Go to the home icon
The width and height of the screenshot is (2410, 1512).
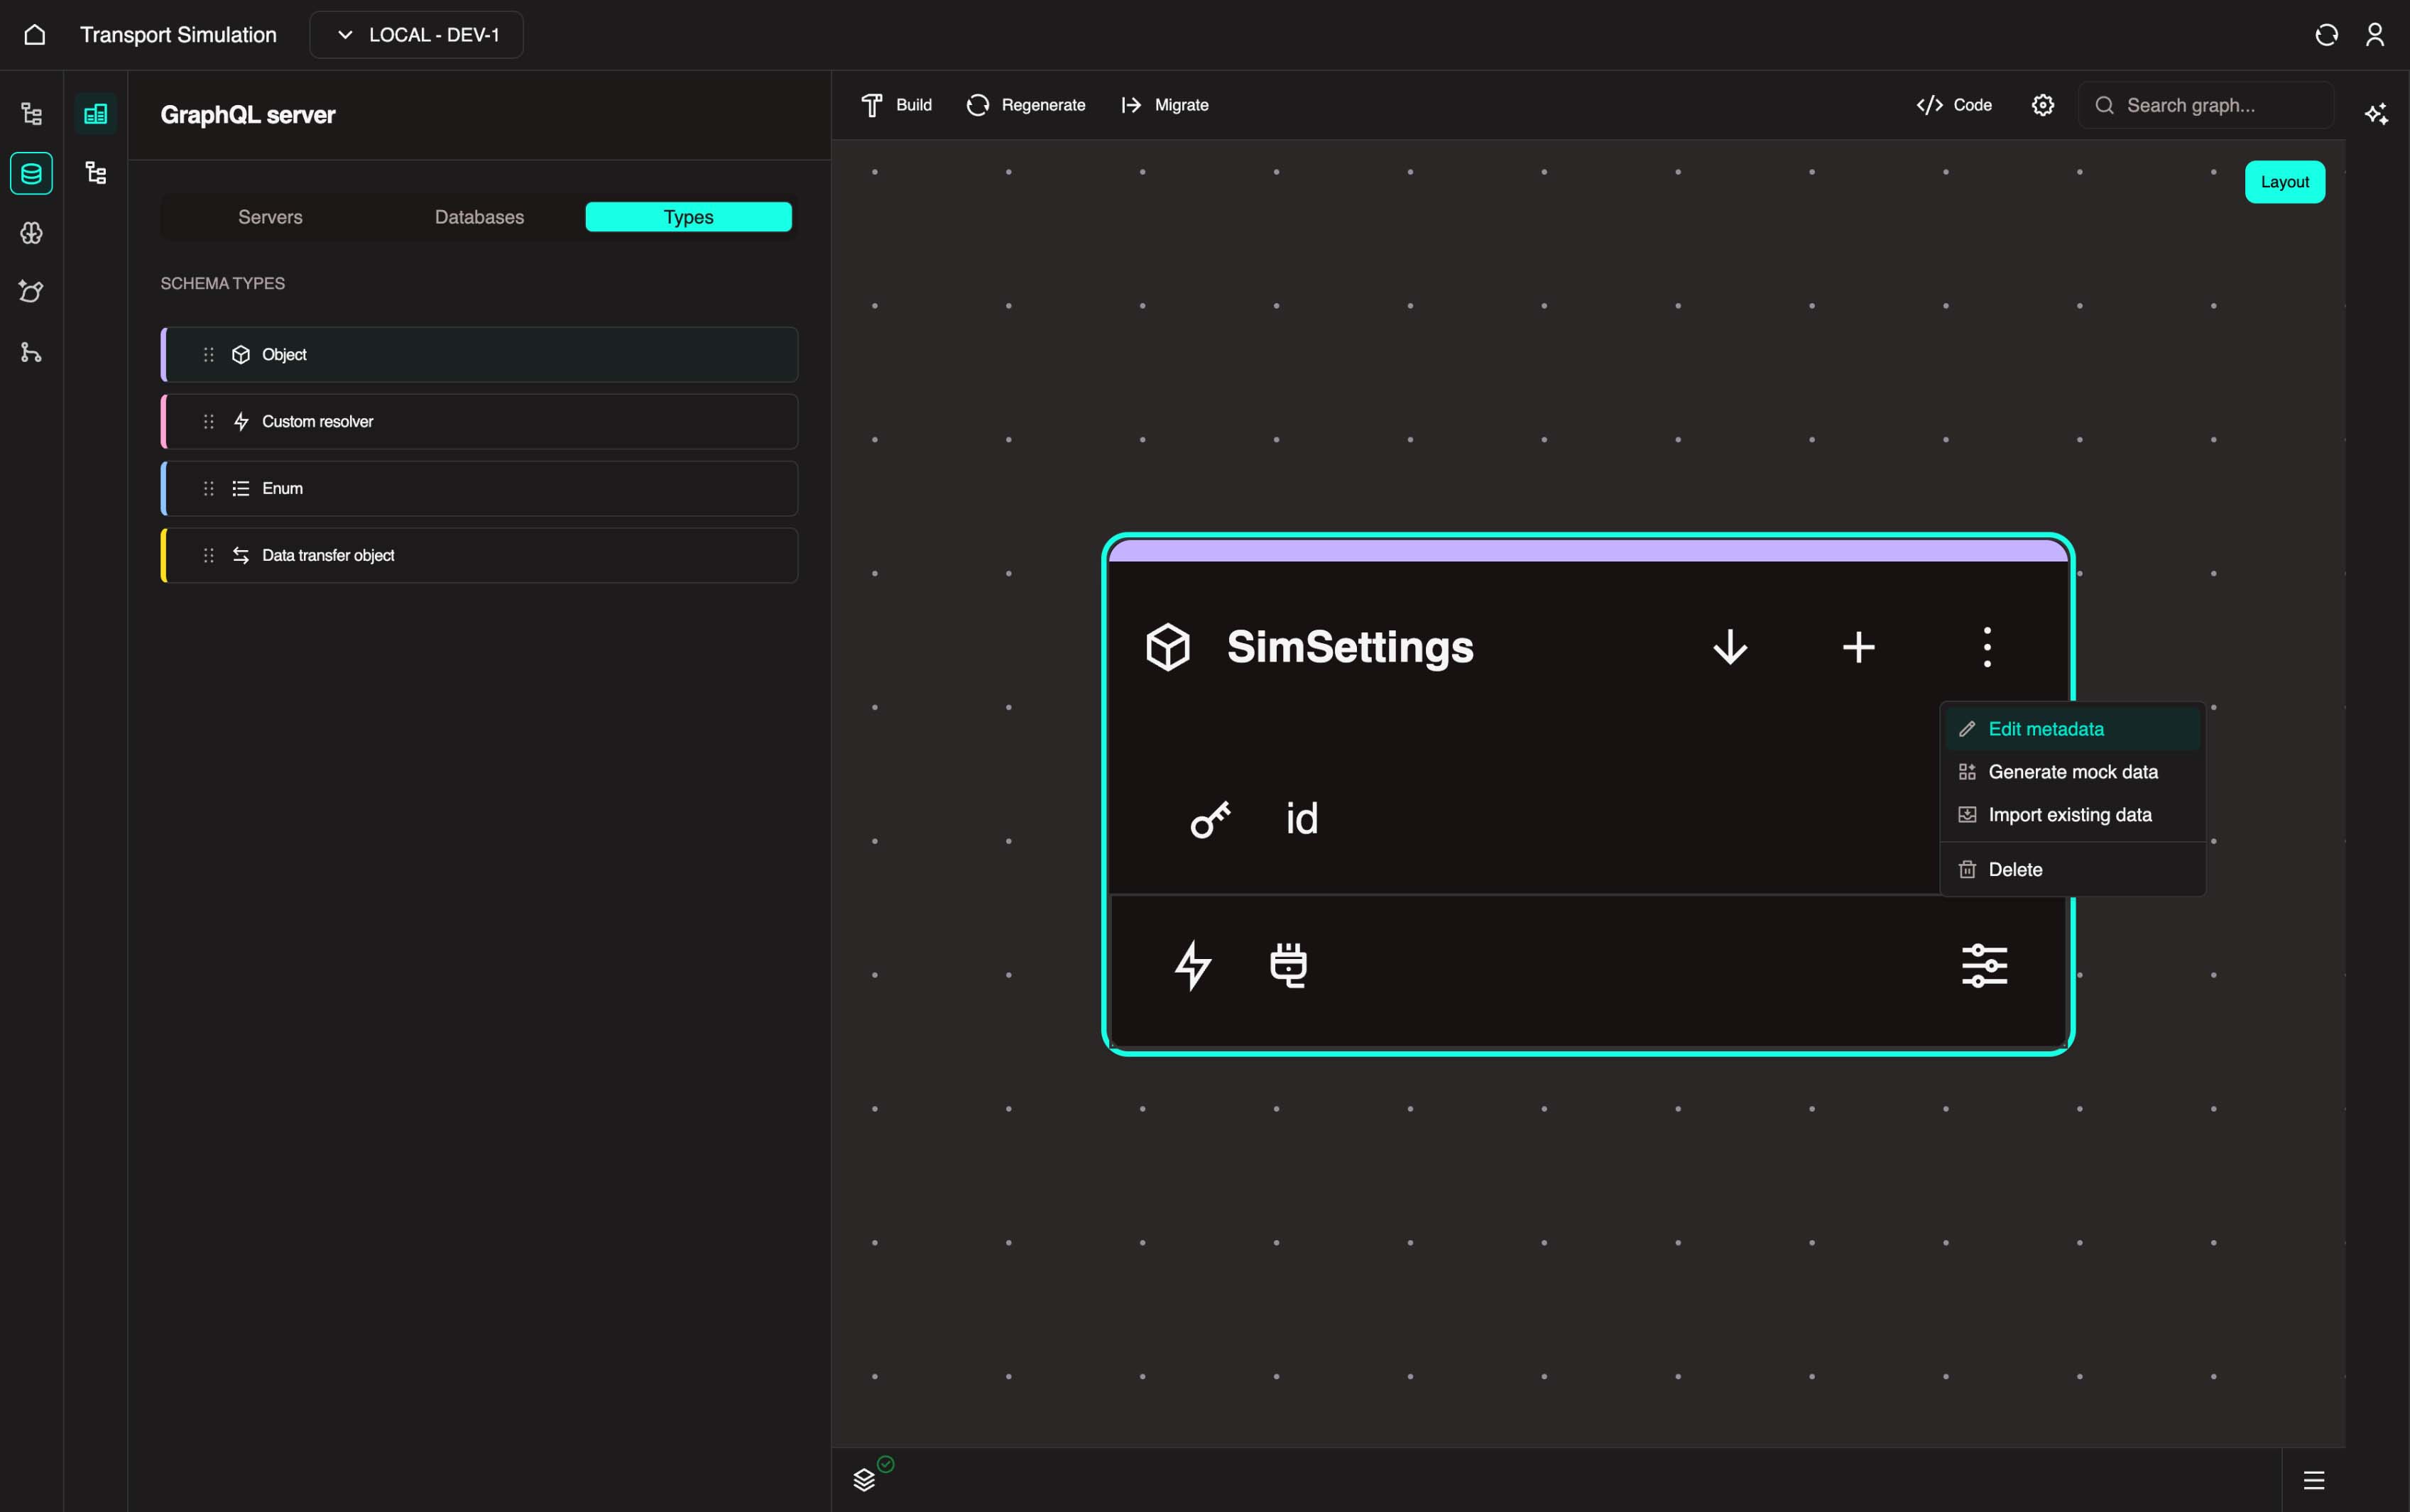point(35,35)
